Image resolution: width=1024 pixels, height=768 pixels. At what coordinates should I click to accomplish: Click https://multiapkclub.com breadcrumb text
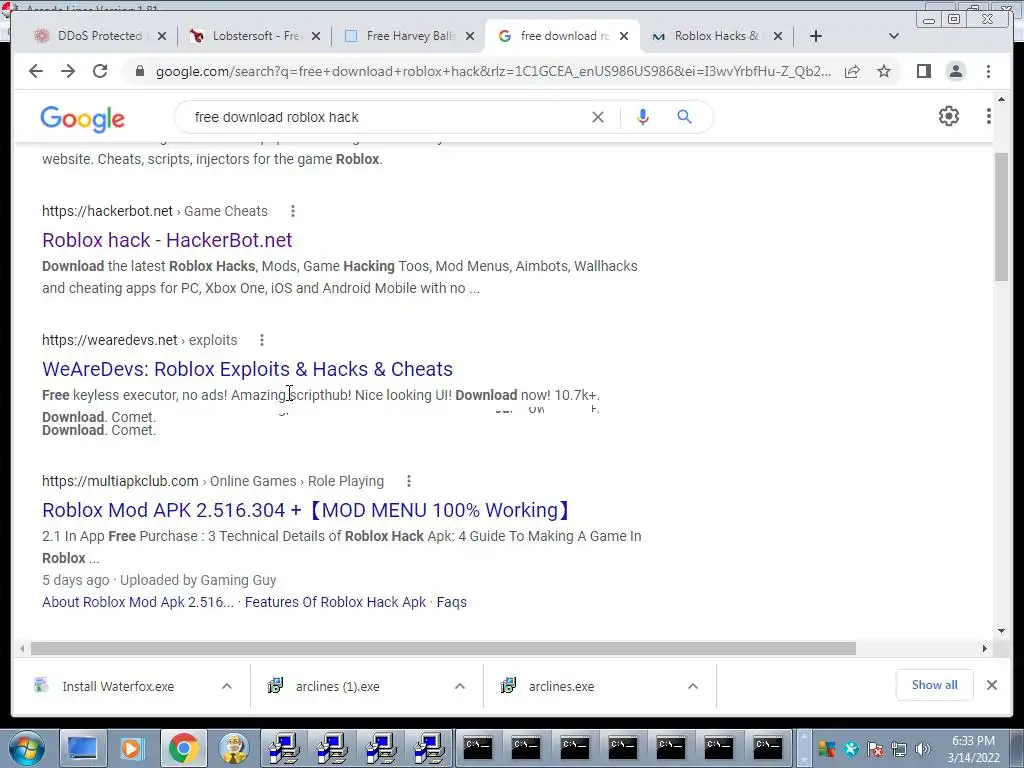click(120, 481)
